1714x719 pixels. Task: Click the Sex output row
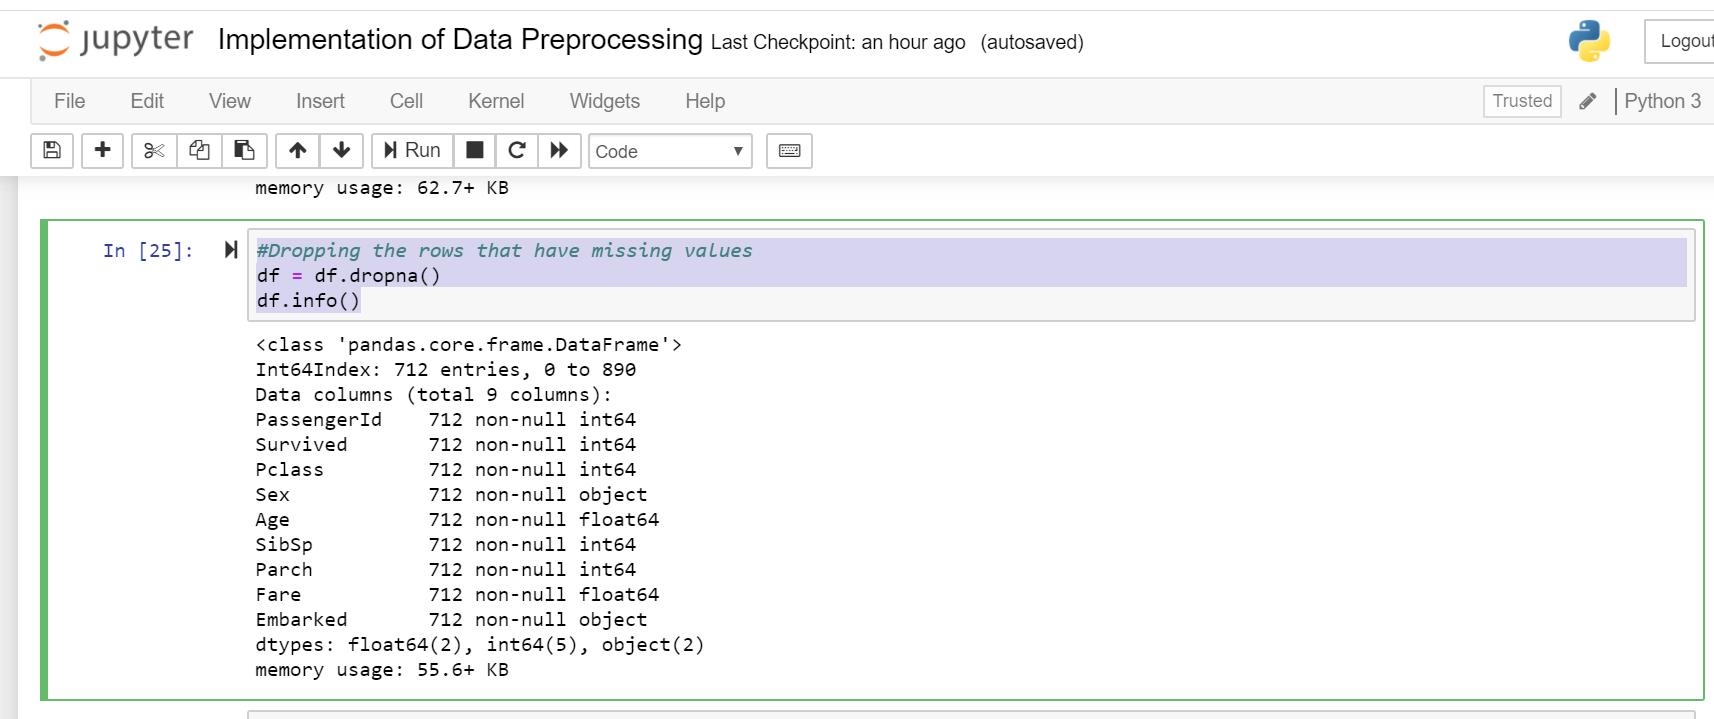tap(451, 495)
